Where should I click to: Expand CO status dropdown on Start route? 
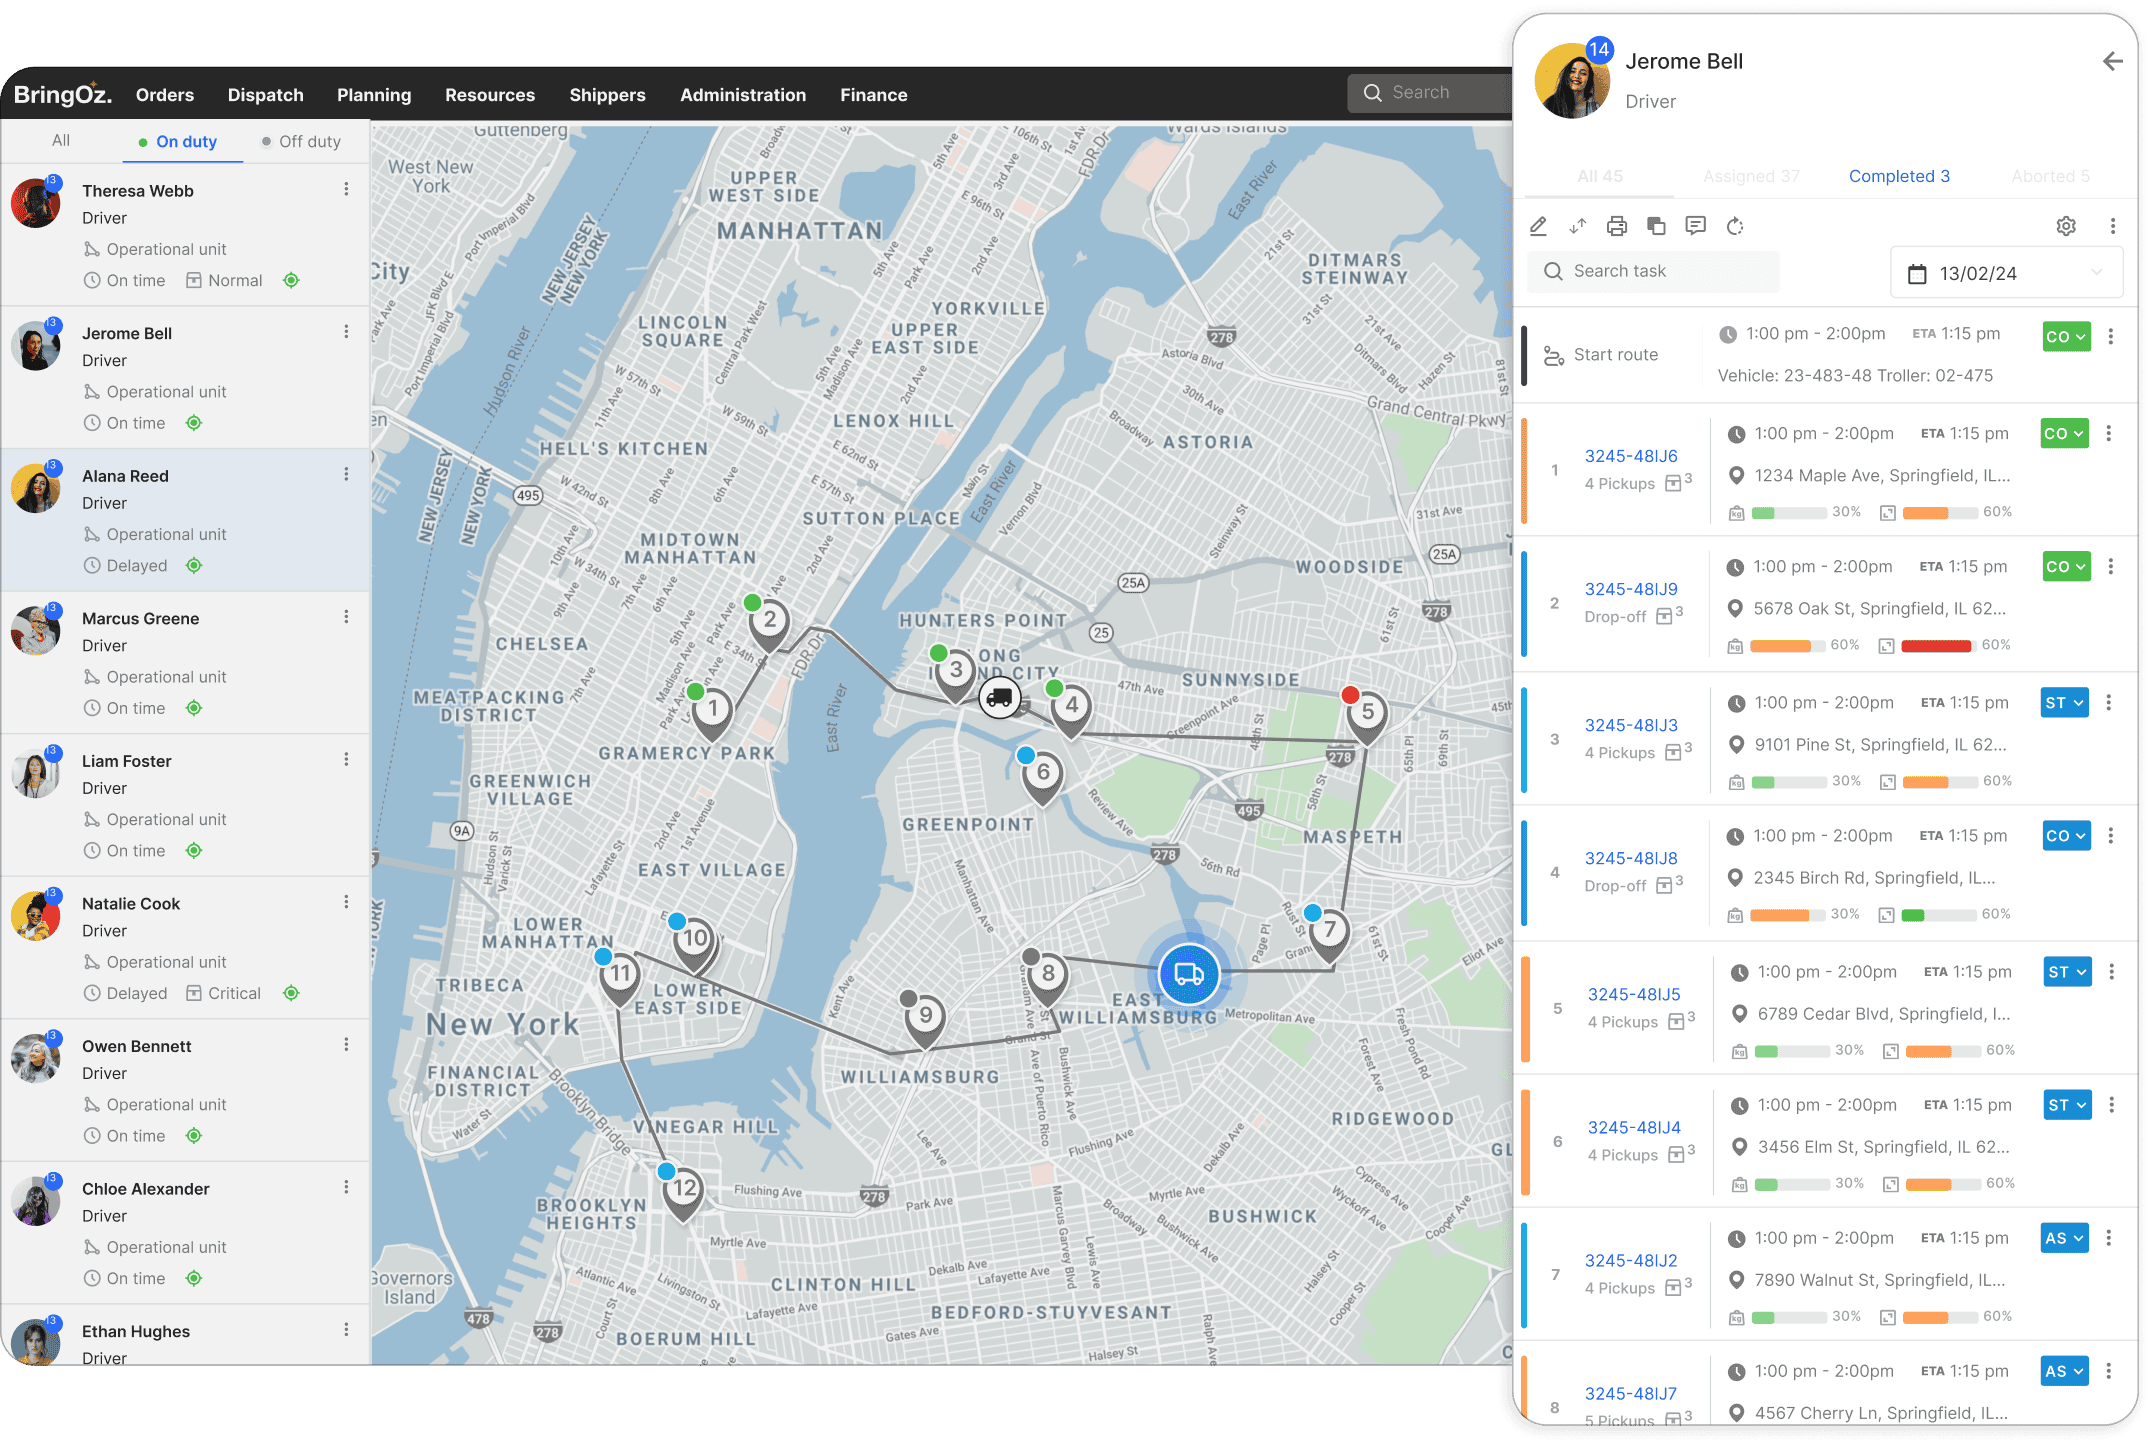[2066, 336]
